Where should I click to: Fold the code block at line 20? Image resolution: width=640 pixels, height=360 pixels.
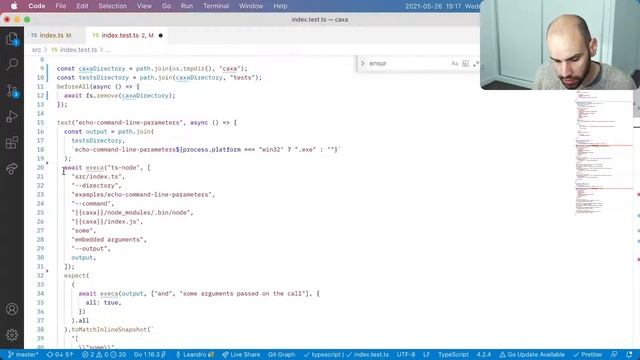[47, 163]
